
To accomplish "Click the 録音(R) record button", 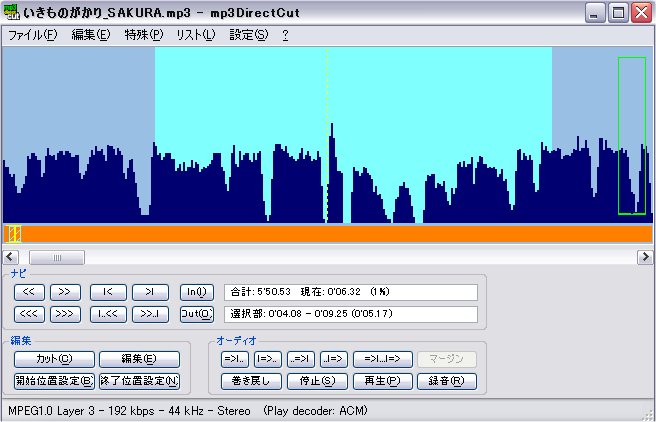I will (447, 381).
